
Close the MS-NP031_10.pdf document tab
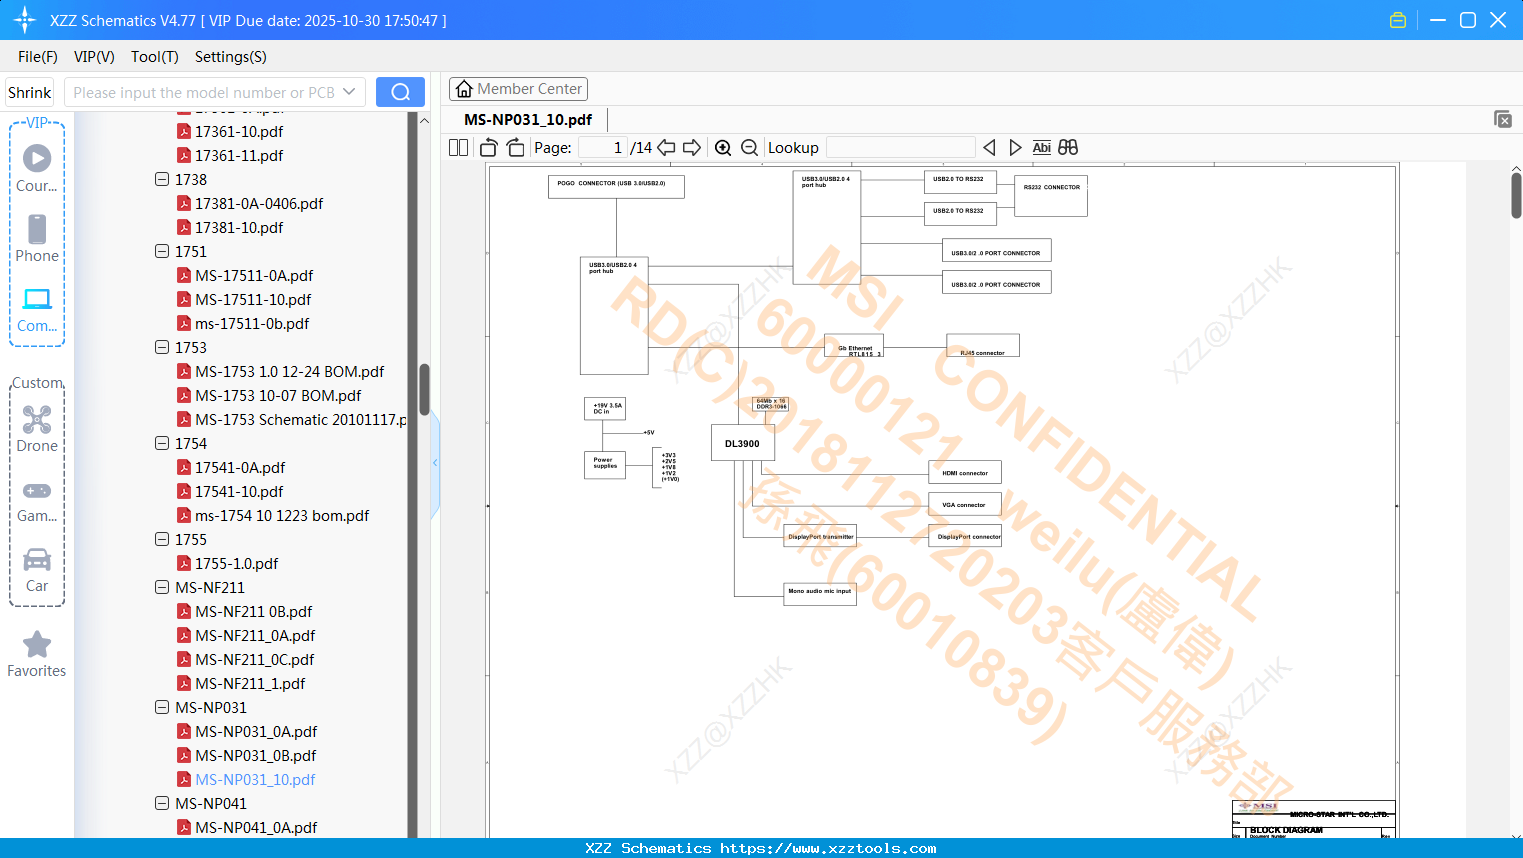coord(1503,119)
